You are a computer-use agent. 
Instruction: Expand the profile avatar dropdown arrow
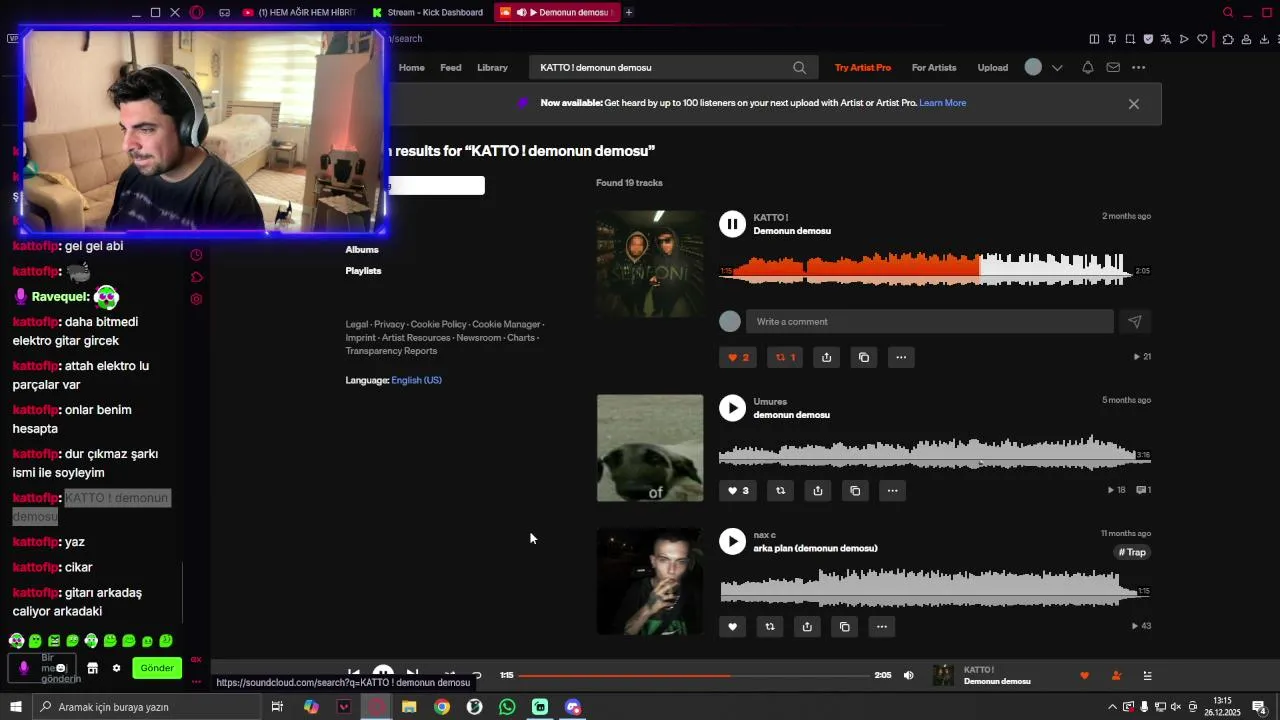pos(1057,68)
